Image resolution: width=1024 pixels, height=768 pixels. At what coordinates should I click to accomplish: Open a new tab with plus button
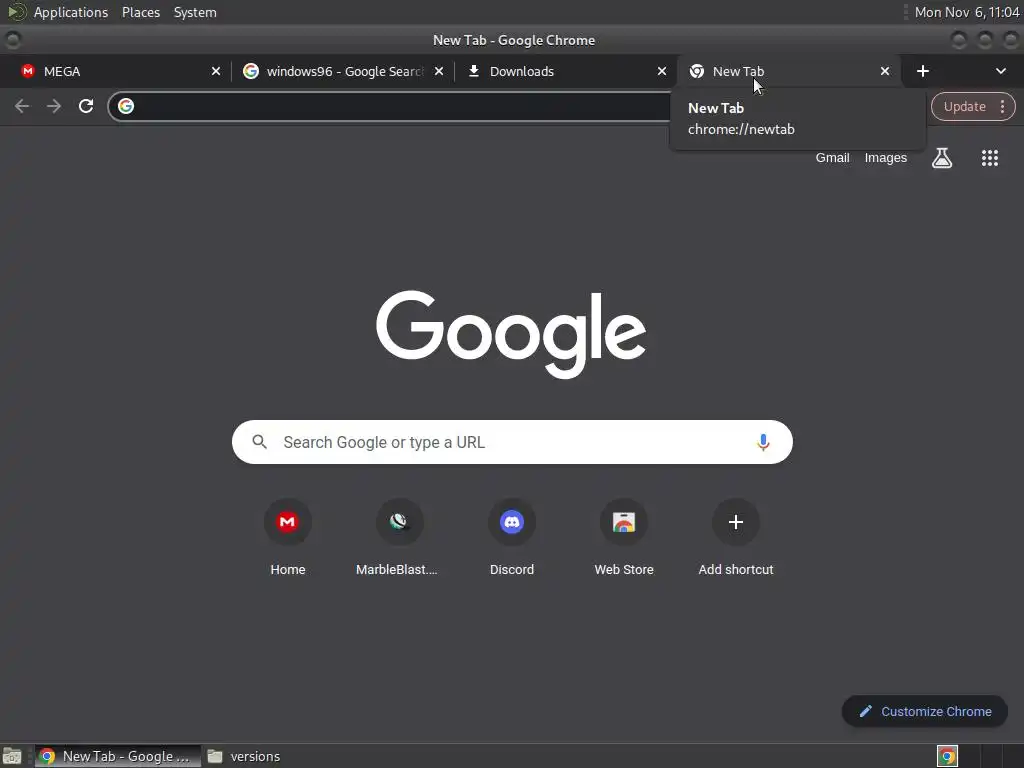(x=922, y=71)
